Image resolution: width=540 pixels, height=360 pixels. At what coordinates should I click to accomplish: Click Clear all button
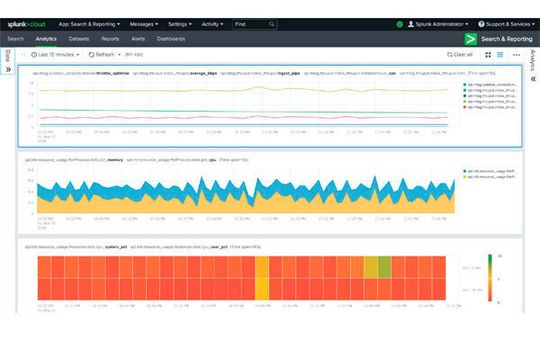coord(459,54)
